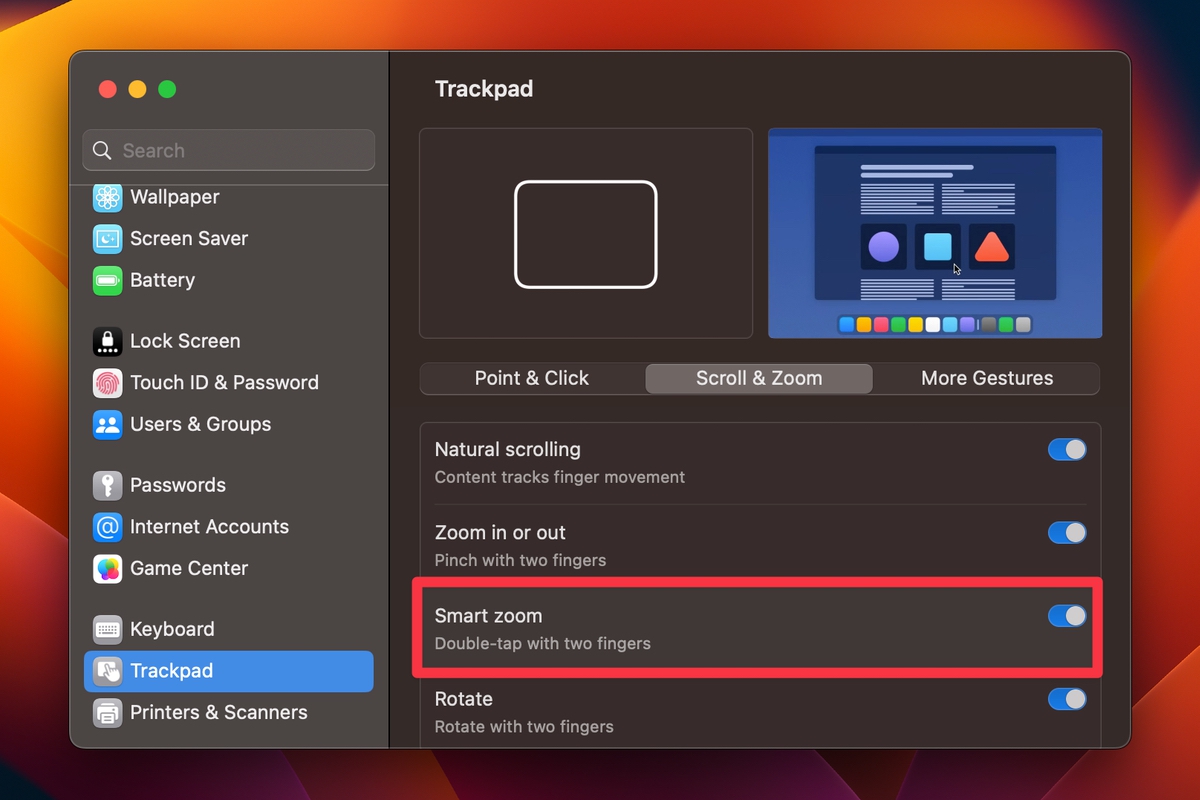Image resolution: width=1200 pixels, height=800 pixels.
Task: Click the gesture demonstration video preview
Action: click(934, 233)
